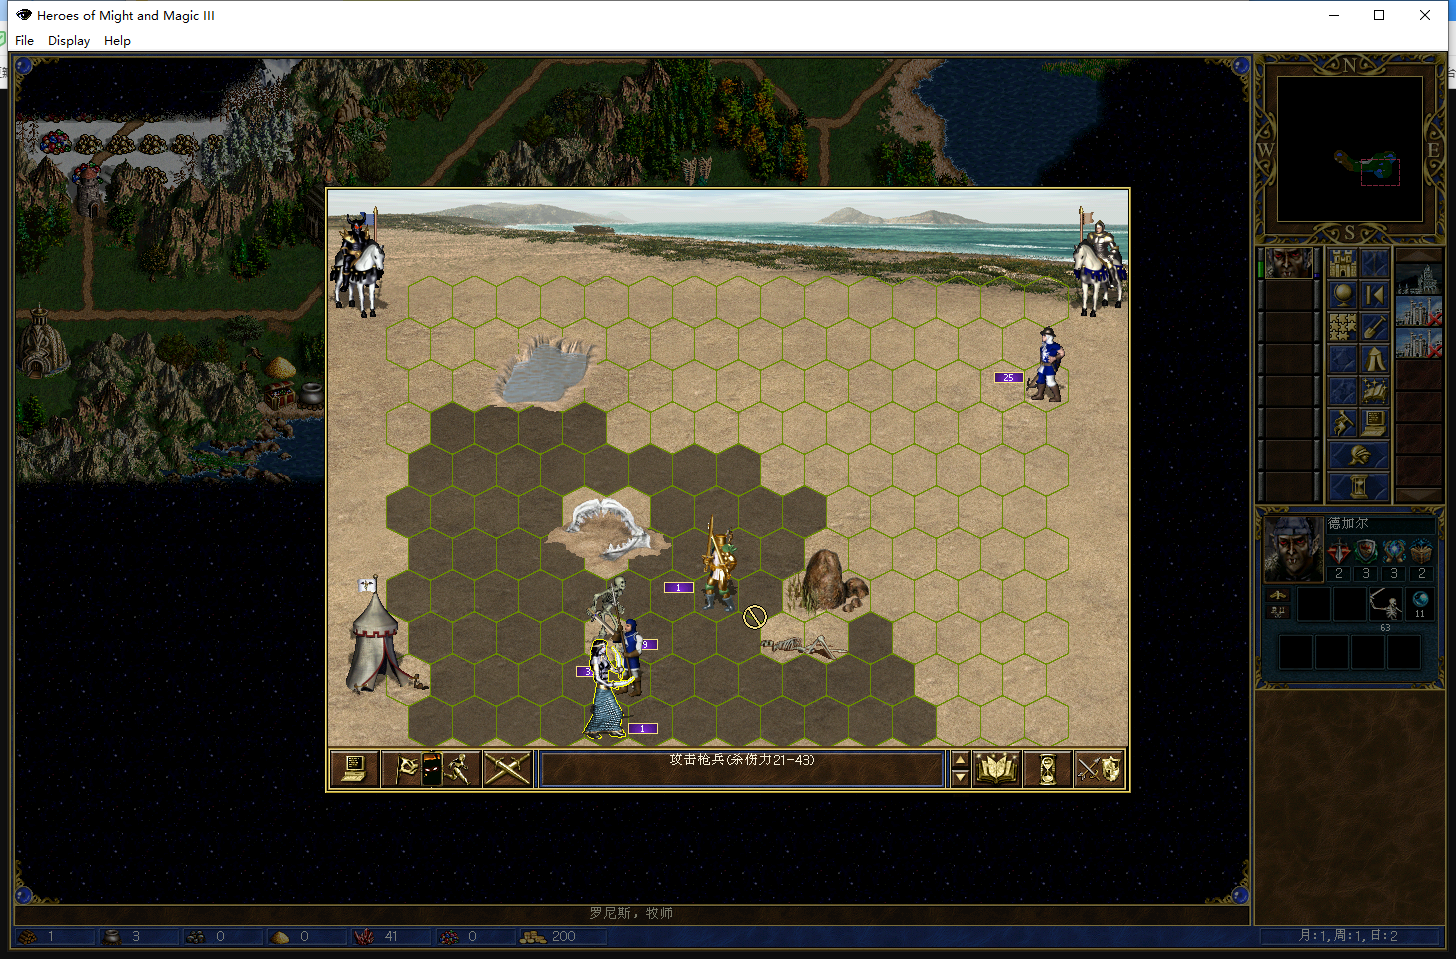This screenshot has height=959, width=1456.
Task: Click the minimap view
Action: click(1350, 149)
